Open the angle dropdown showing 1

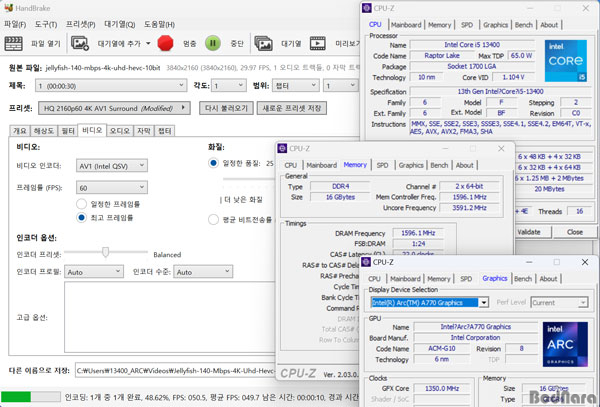coord(228,85)
